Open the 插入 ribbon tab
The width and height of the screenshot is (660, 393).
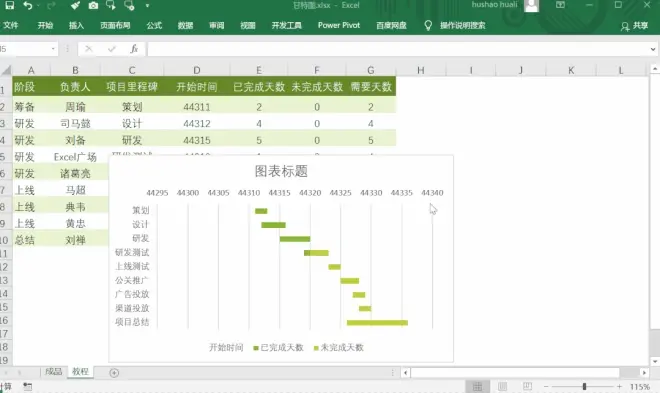click(76, 25)
